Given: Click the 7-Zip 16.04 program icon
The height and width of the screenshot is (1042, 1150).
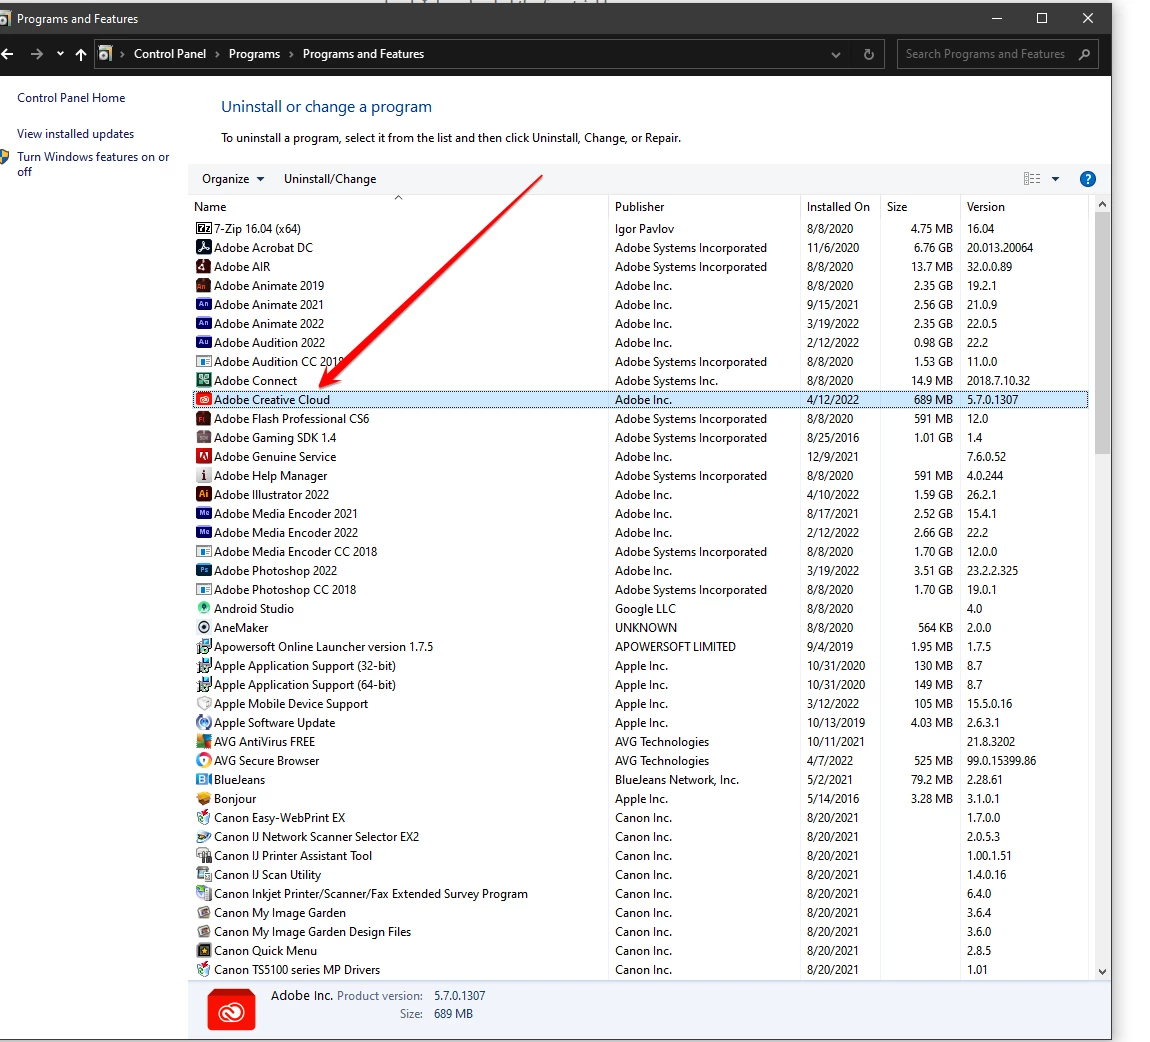Looking at the screenshot, I should click(x=204, y=229).
